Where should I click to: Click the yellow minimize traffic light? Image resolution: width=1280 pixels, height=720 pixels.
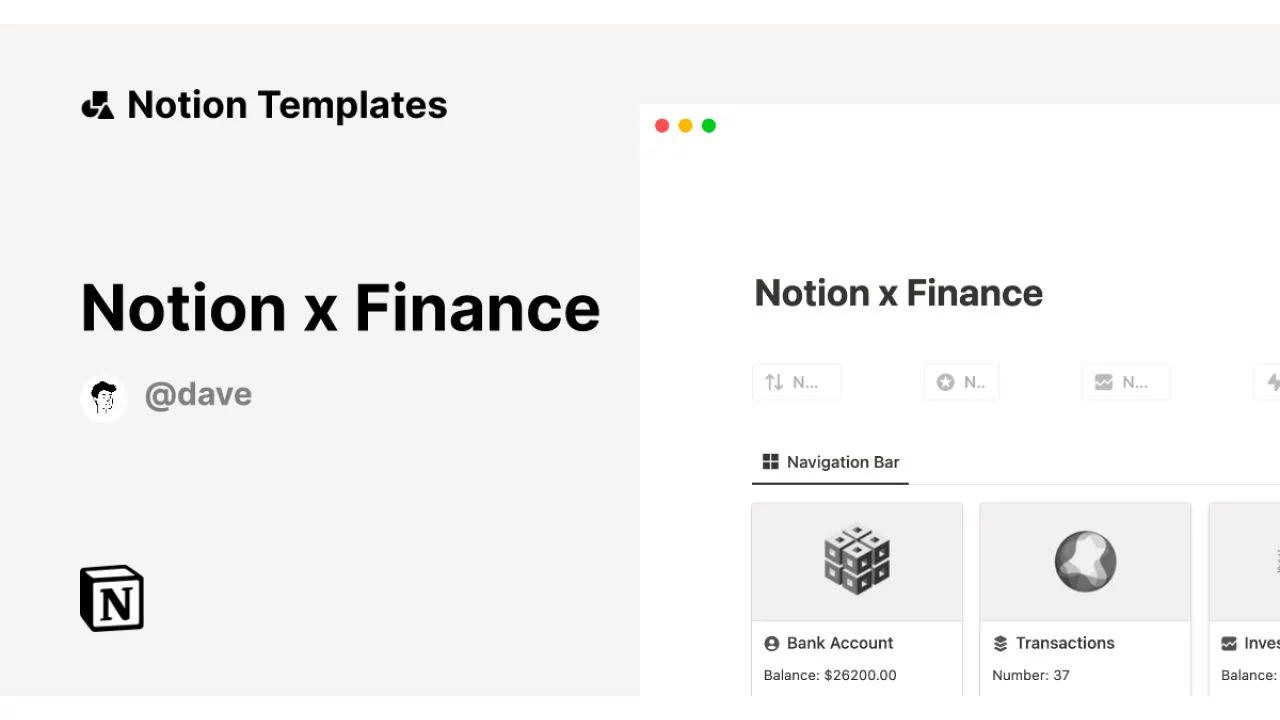click(x=685, y=125)
